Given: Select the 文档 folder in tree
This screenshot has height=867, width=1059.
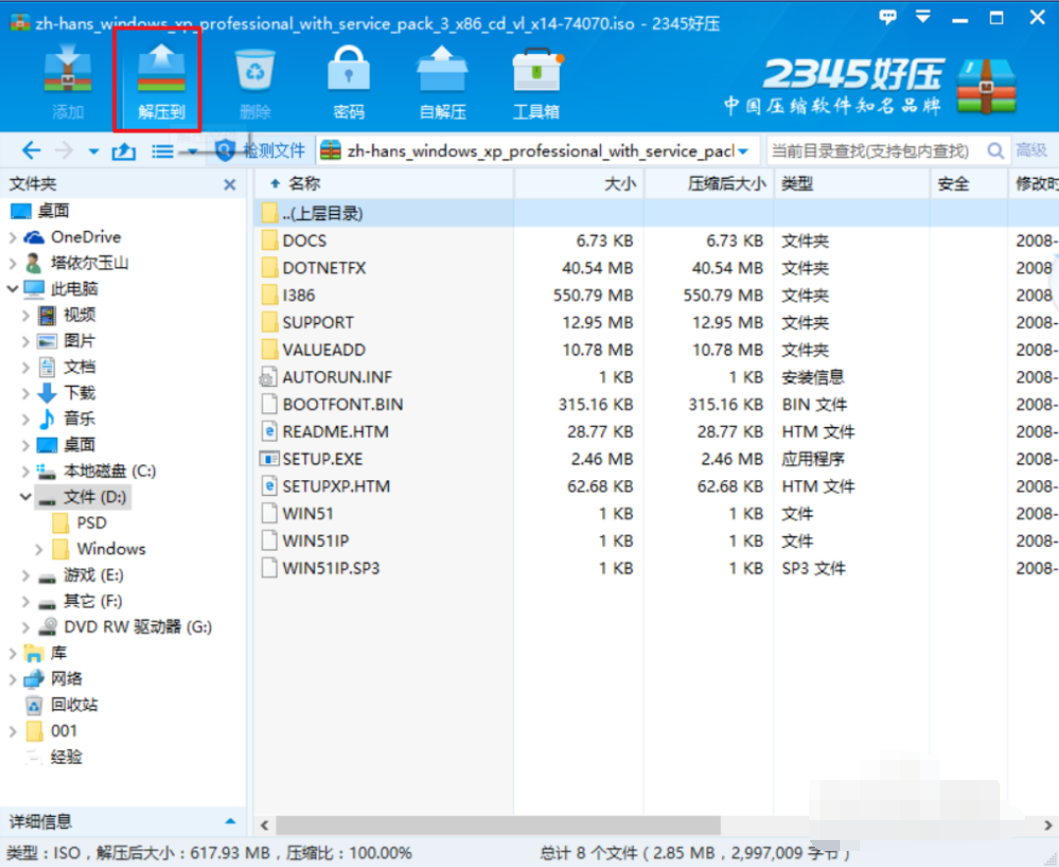Looking at the screenshot, I should [x=79, y=367].
